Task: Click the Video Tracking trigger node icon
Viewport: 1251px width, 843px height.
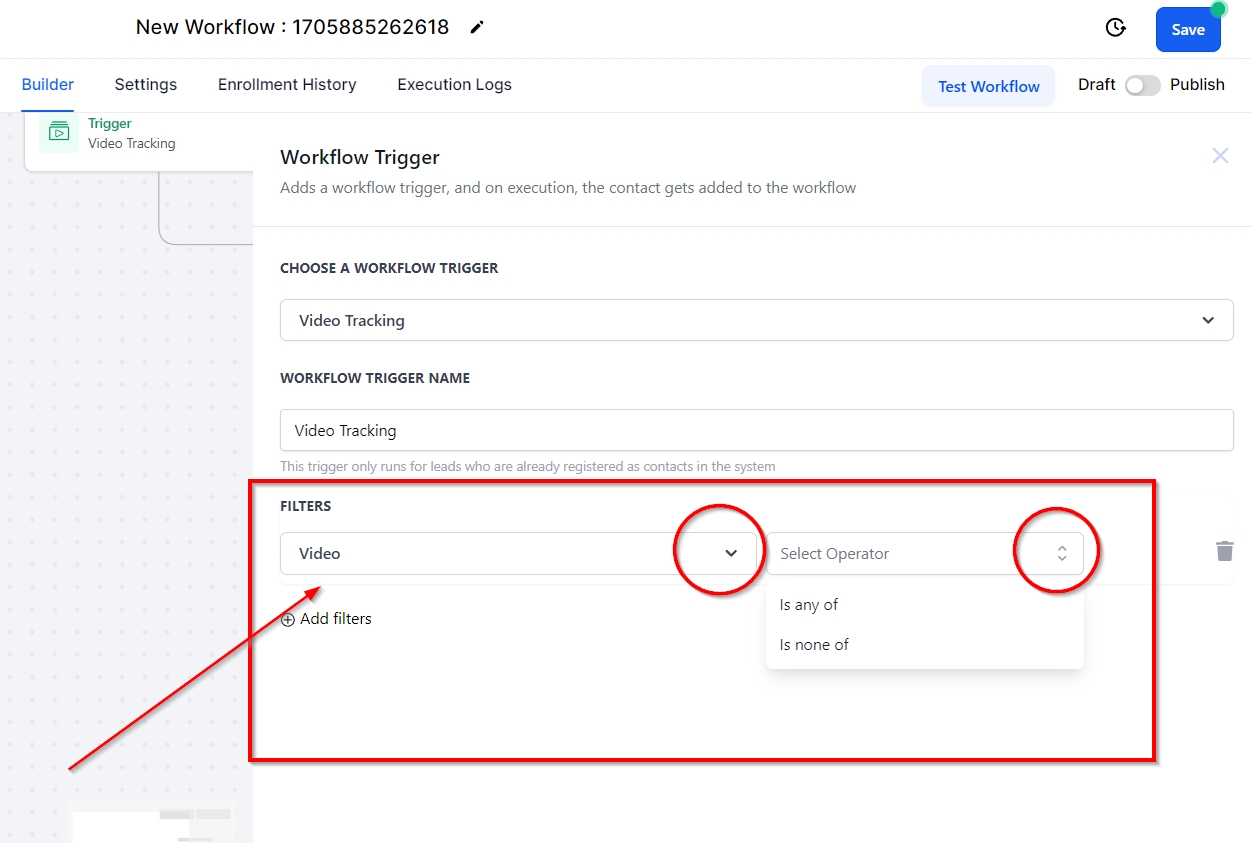Action: pos(59,133)
